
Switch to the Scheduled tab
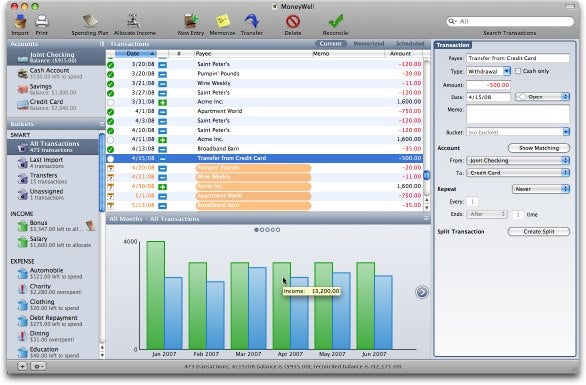[x=410, y=44]
